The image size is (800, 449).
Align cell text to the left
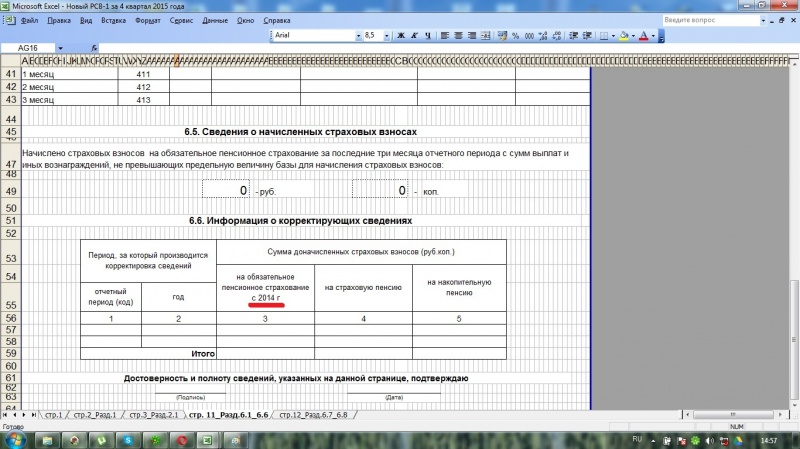[x=443, y=36]
